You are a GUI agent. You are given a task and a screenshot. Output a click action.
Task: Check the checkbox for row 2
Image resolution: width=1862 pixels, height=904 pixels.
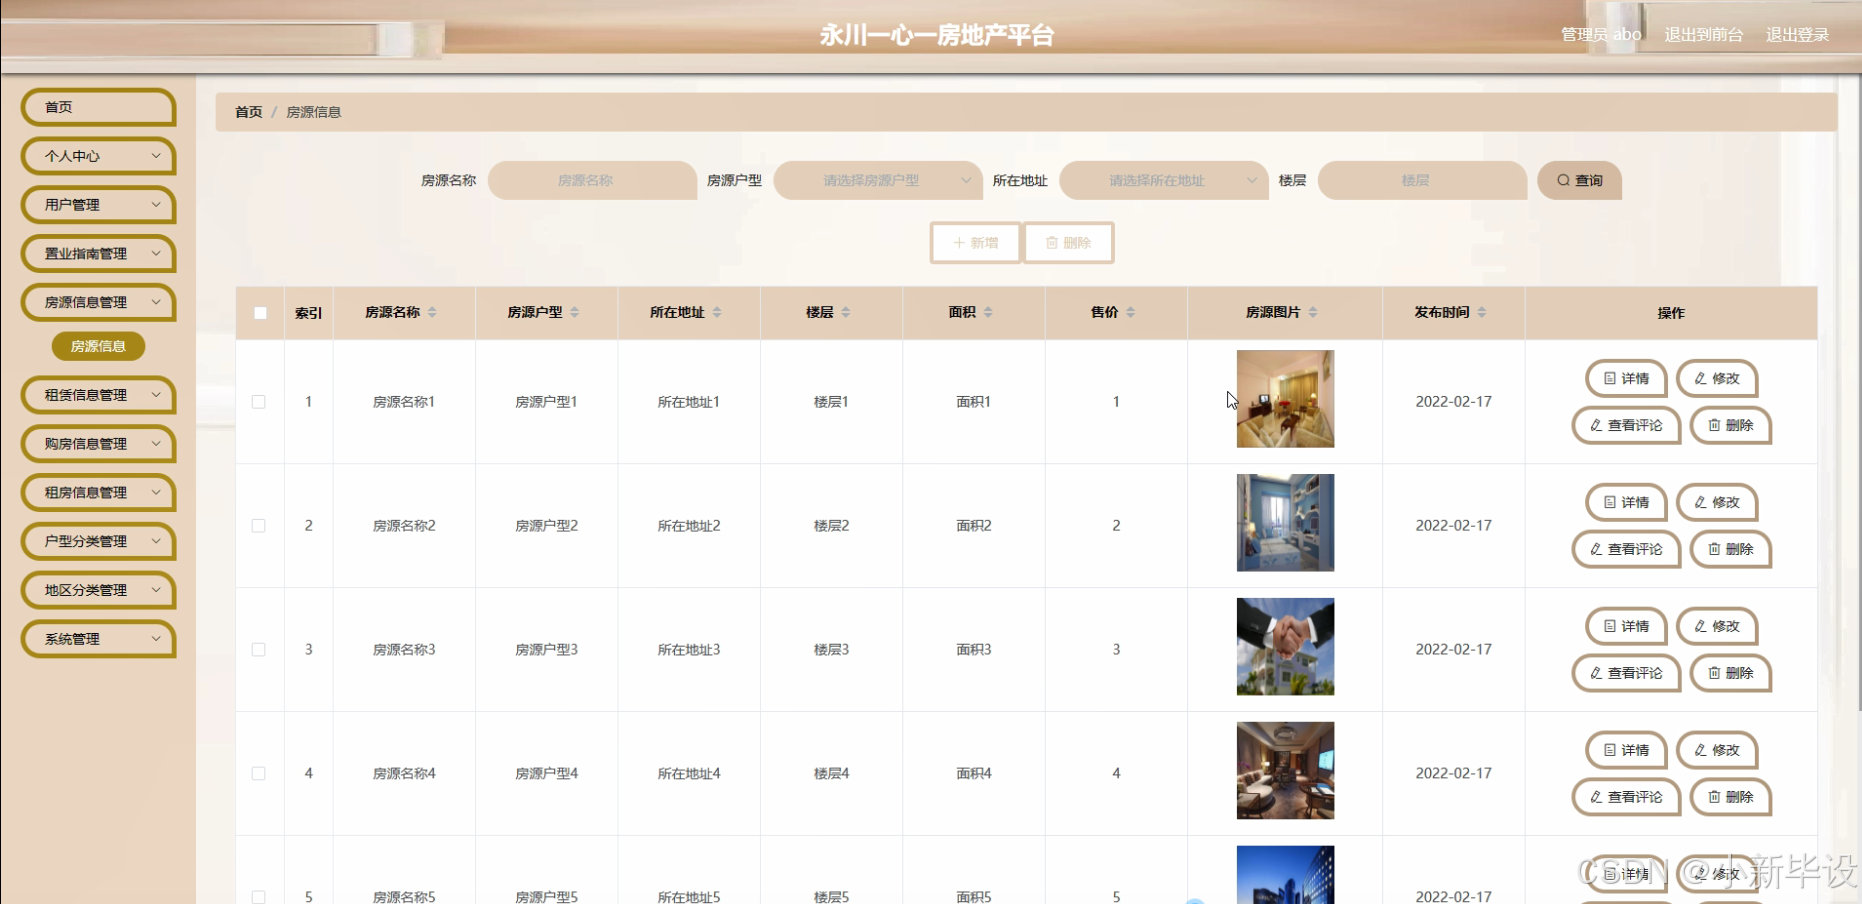[x=259, y=526]
